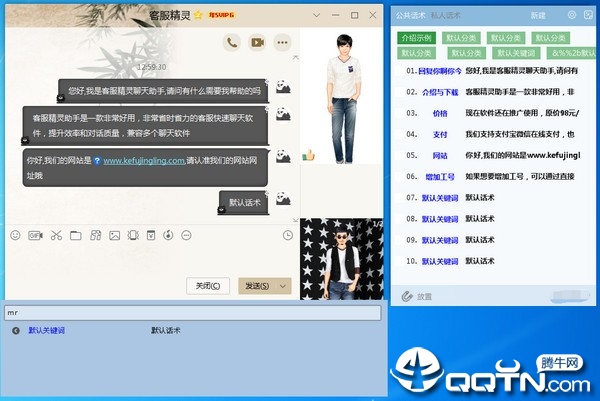Click panda avatar beside the website message
The height and width of the screenshot is (401, 600).
tap(283, 156)
